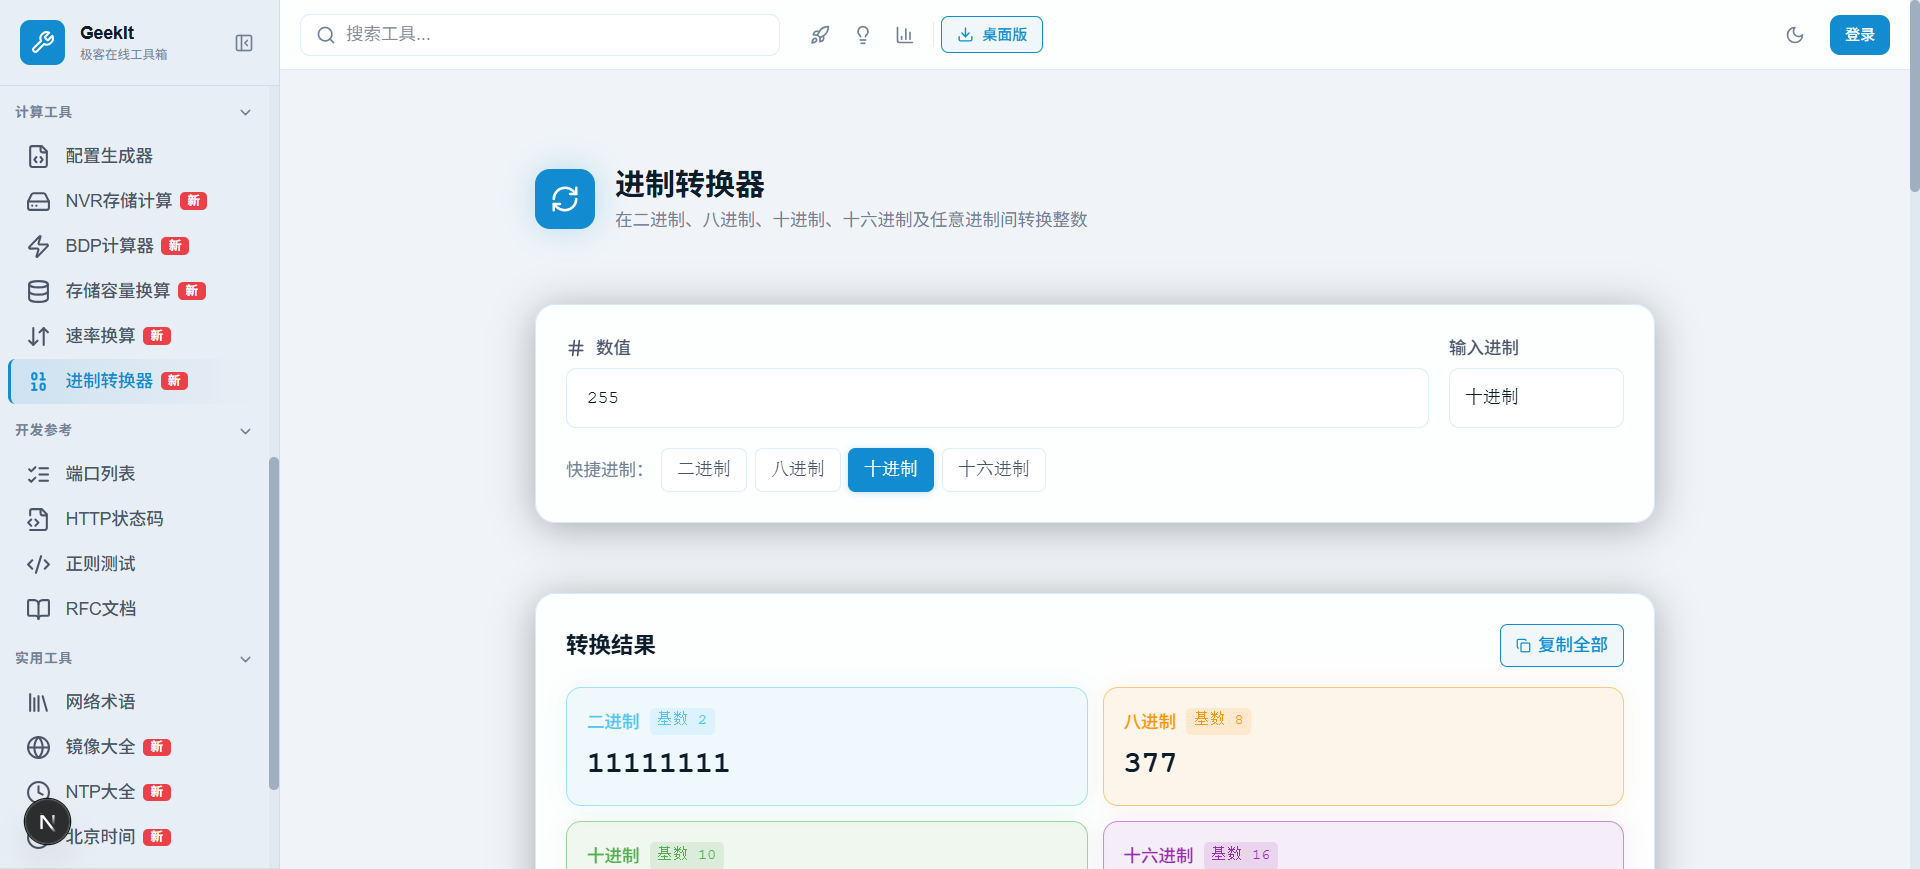Open 存储容量换算 in the sidebar
Viewport: 1920px width, 869px height.
[x=132, y=291]
